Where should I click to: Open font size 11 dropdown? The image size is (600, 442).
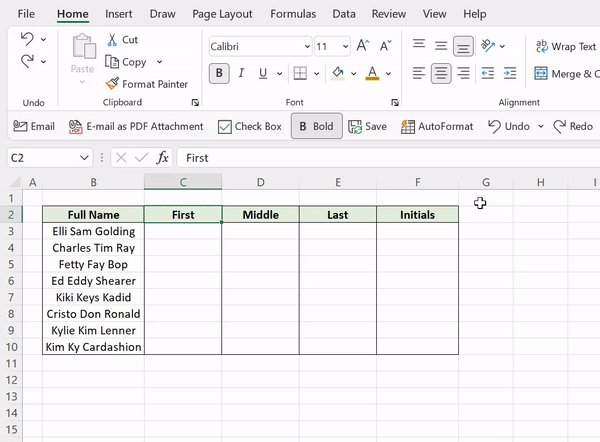(x=345, y=47)
